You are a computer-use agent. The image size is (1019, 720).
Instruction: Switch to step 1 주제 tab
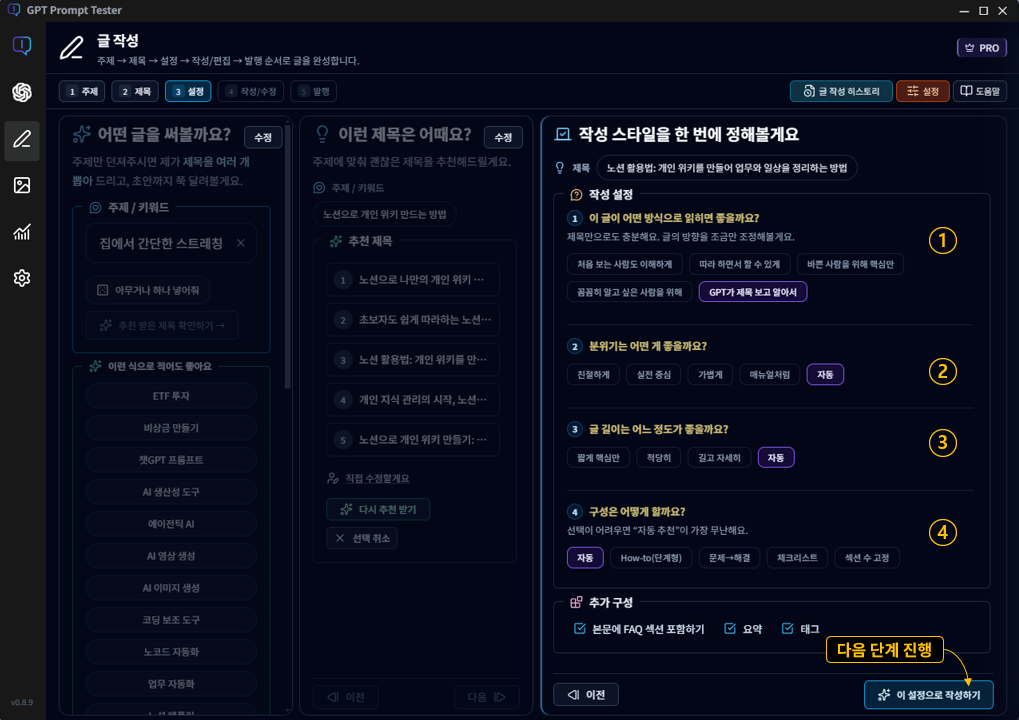[81, 90]
